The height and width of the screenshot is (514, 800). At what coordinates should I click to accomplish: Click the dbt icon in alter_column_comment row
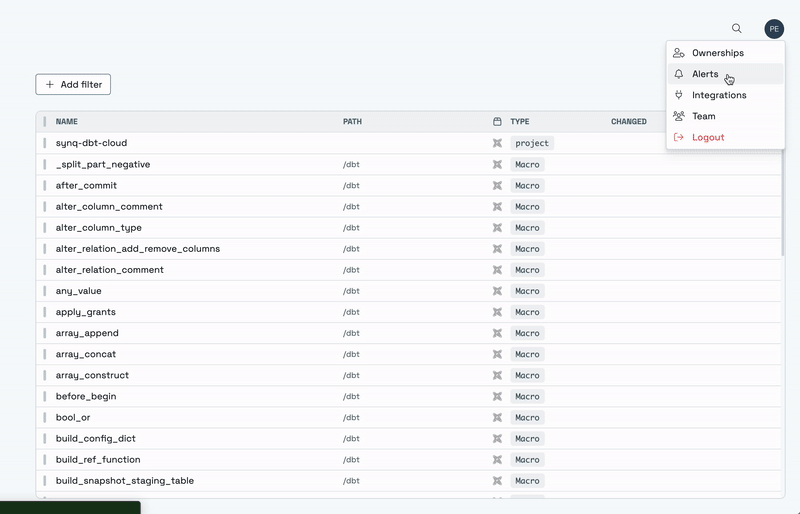pyautogui.click(x=497, y=207)
